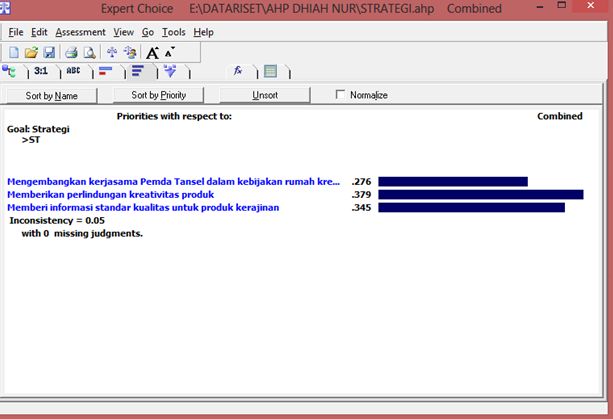613x419 pixels.
Task: Open the graphical comparisons bar tab
Action: pos(105,71)
